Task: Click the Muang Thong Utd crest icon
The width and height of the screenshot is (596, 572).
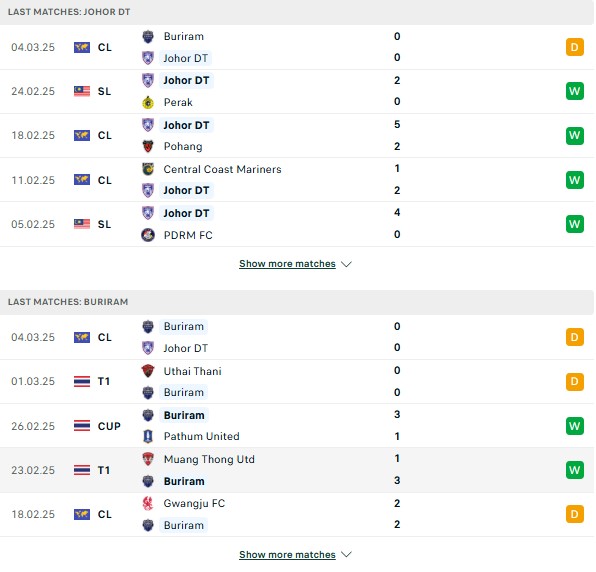Action: point(148,459)
